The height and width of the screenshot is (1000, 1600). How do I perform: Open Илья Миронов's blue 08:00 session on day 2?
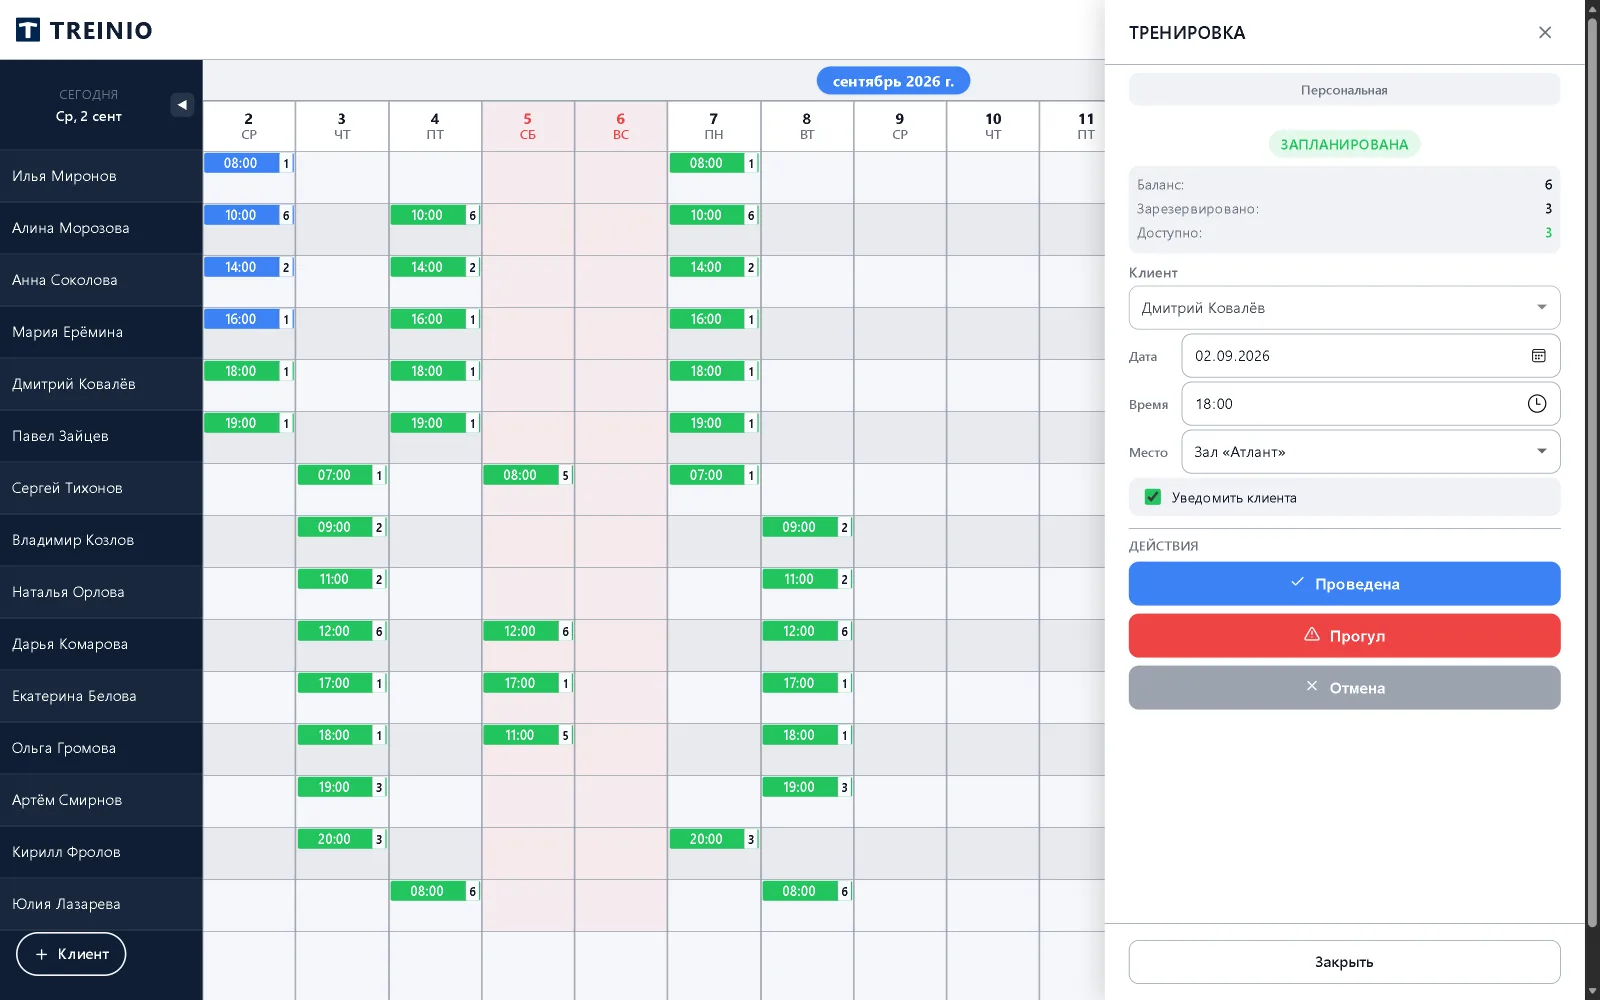point(248,163)
